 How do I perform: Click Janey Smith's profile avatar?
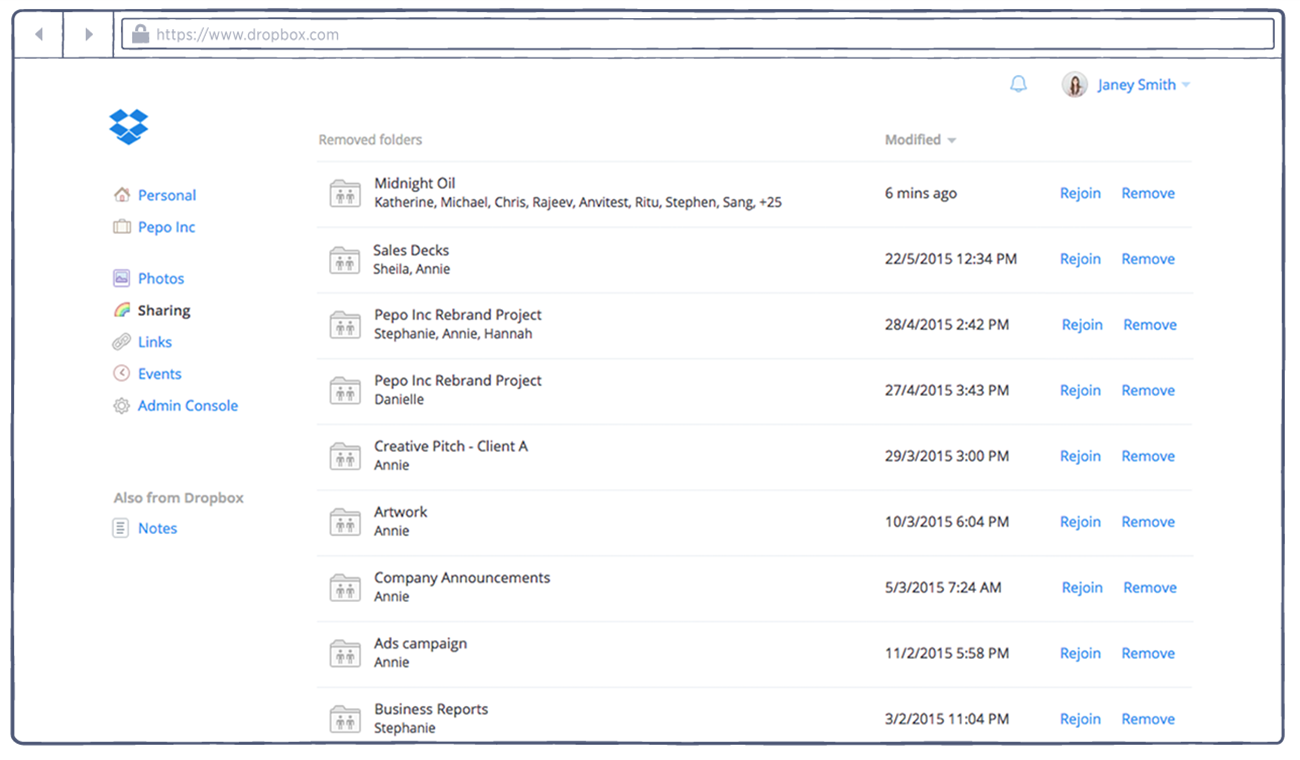[1074, 85]
